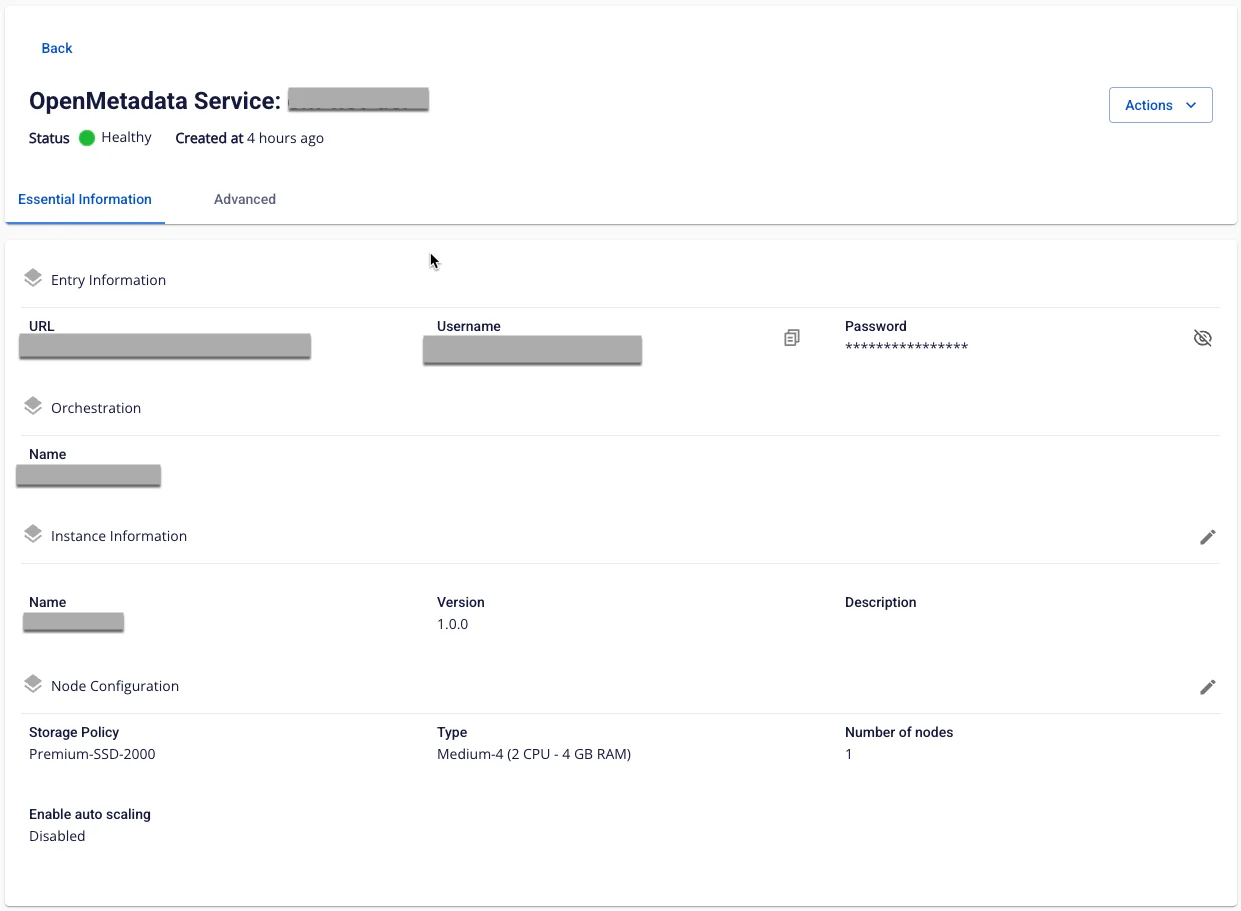Click the Orchestration layers icon
Viewport: 1241px width, 911px height.
click(x=33, y=406)
